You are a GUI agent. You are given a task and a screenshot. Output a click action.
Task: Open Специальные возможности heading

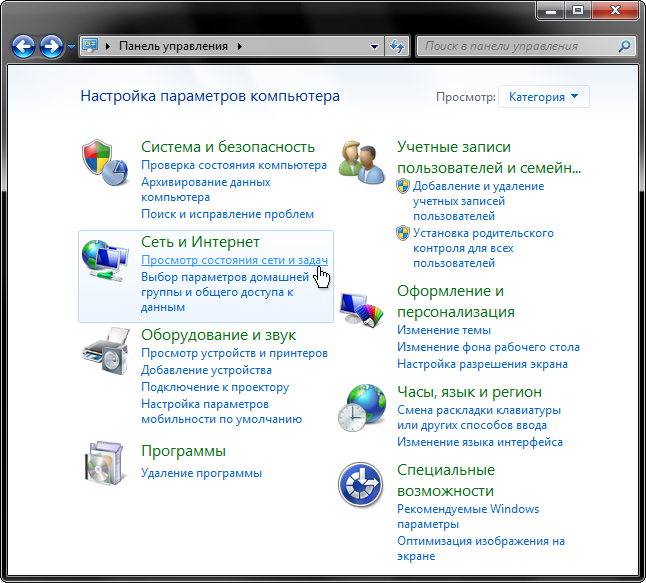(446, 480)
